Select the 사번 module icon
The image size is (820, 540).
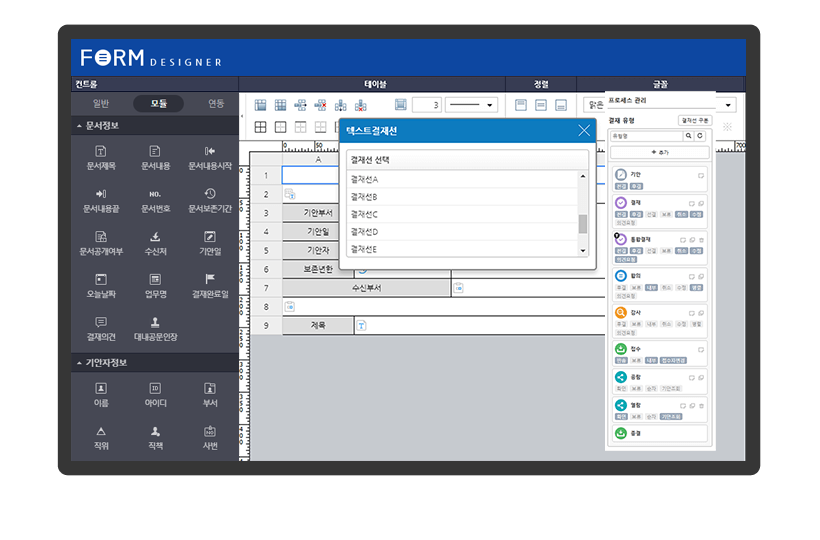(x=210, y=431)
